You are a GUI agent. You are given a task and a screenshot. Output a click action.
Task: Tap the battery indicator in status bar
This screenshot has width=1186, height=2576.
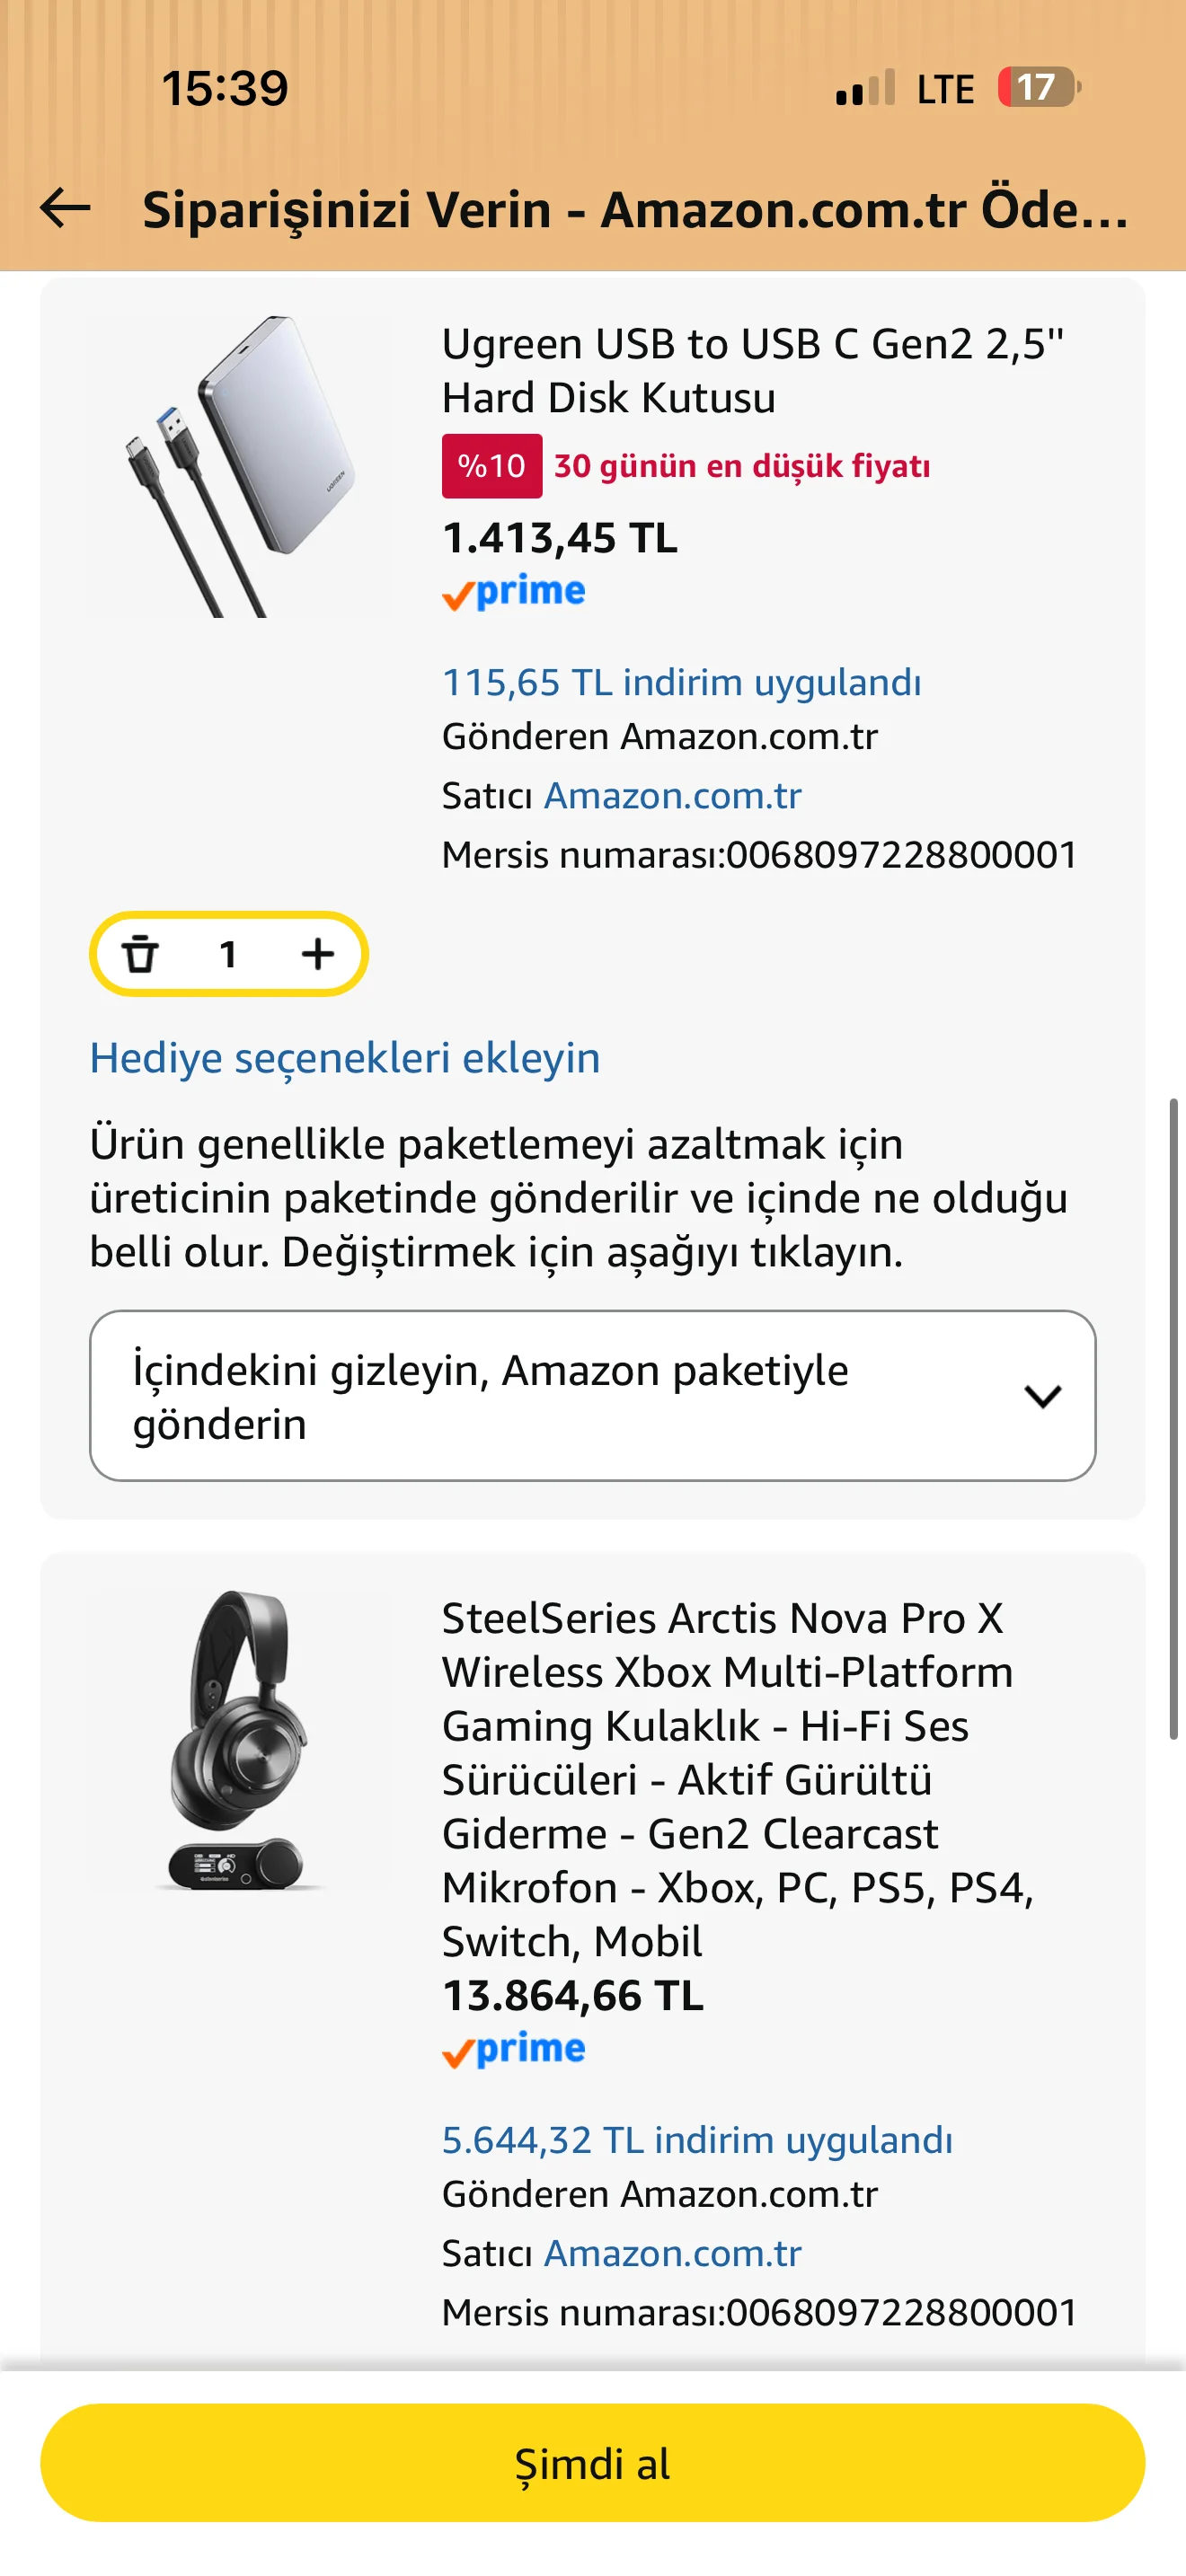point(1039,88)
